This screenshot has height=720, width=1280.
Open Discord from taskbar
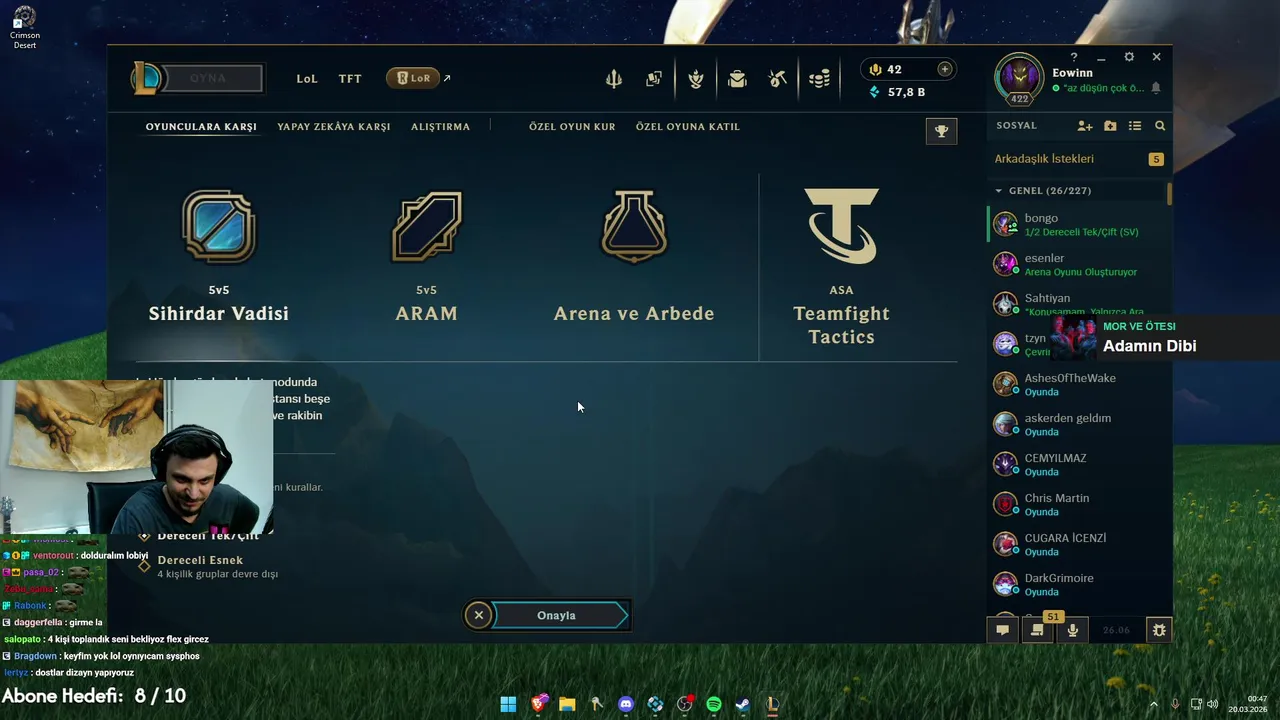click(x=626, y=704)
